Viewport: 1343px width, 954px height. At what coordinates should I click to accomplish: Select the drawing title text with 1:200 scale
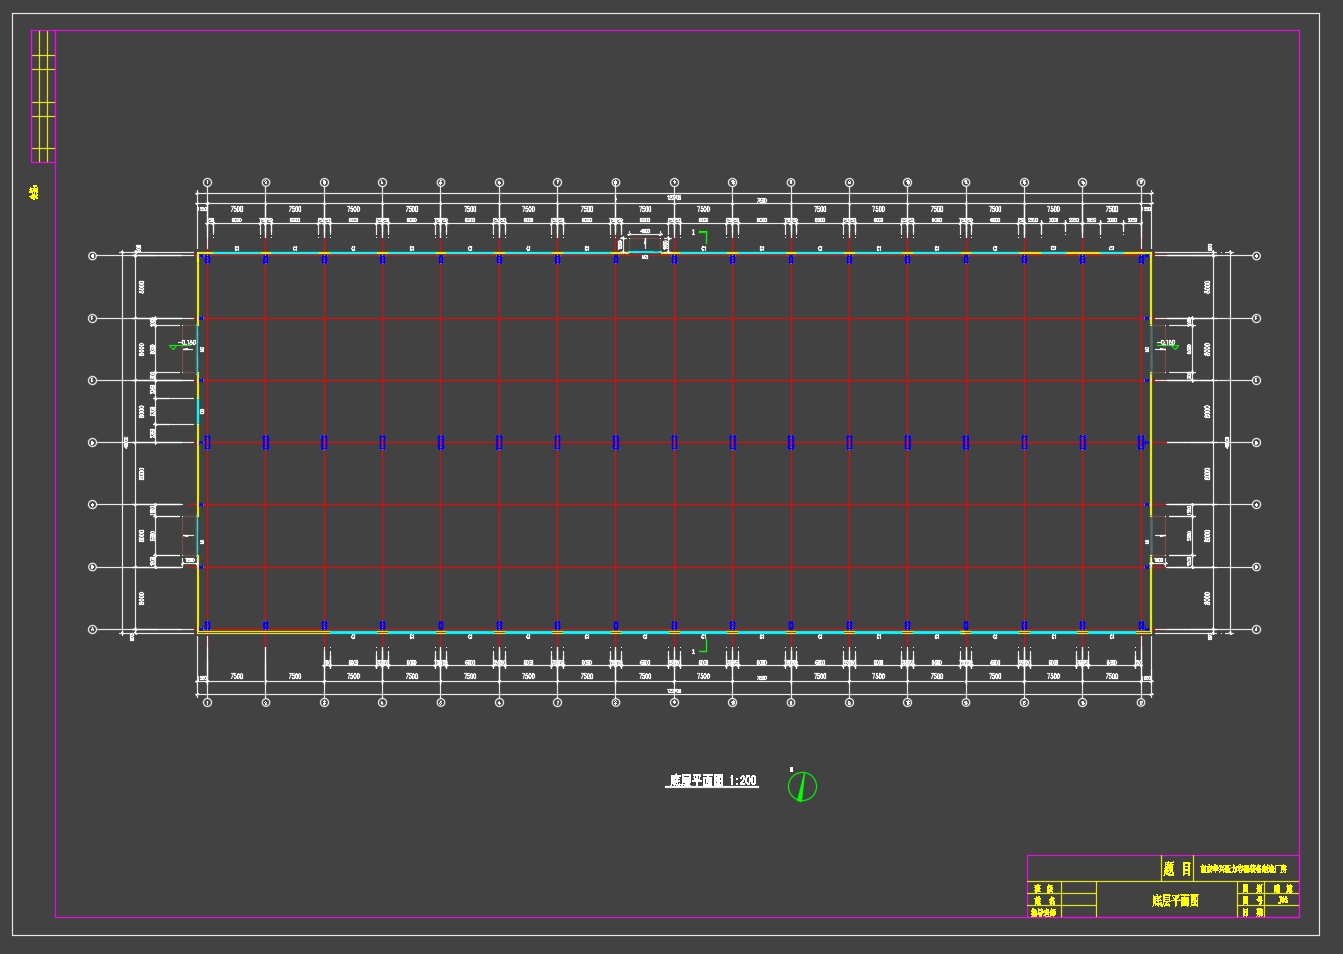[x=712, y=781]
